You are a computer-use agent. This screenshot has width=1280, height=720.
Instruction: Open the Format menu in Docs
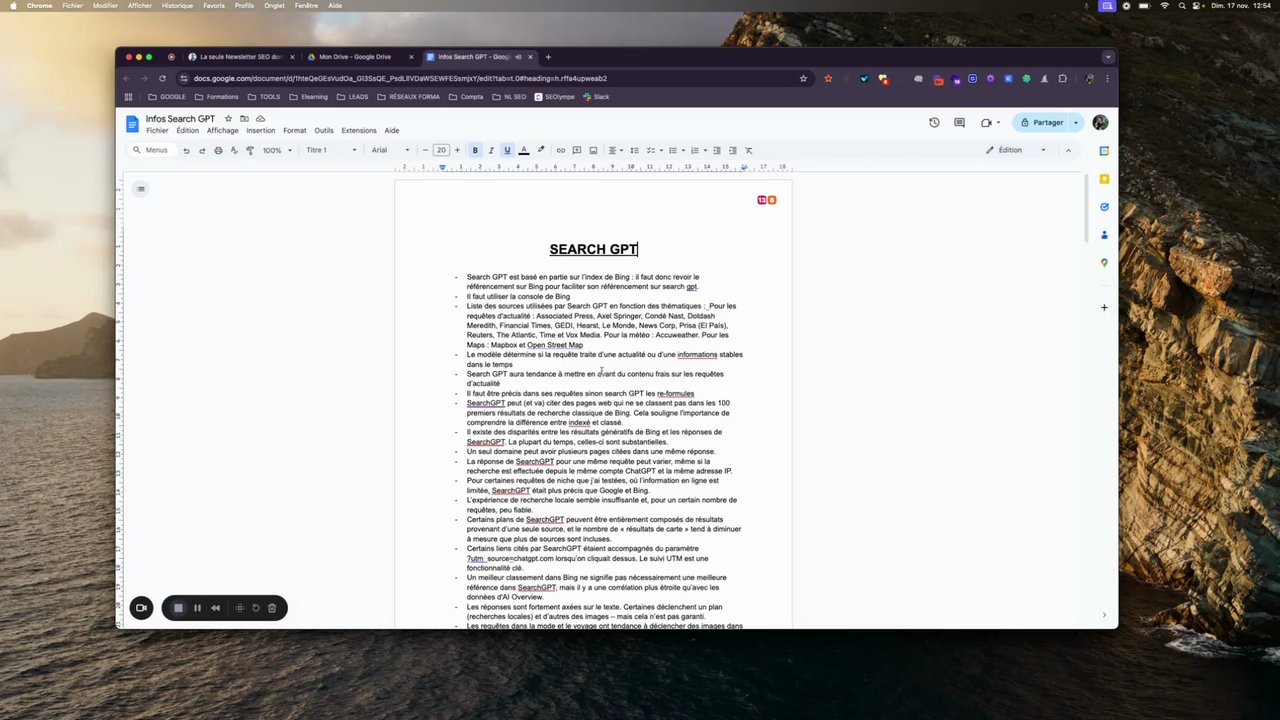295,131
